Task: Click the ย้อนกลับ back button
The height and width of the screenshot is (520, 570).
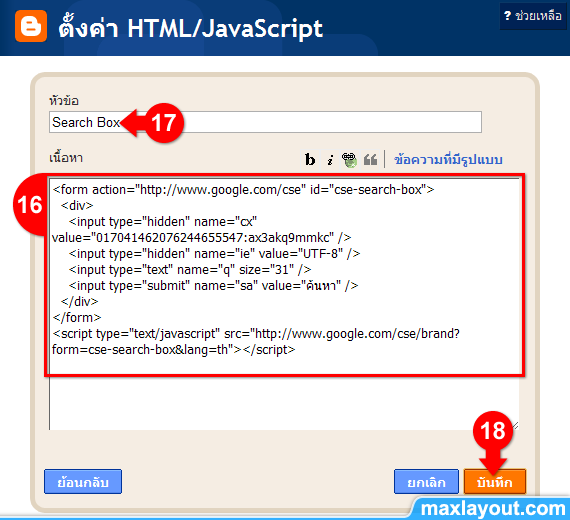Action: tap(83, 482)
